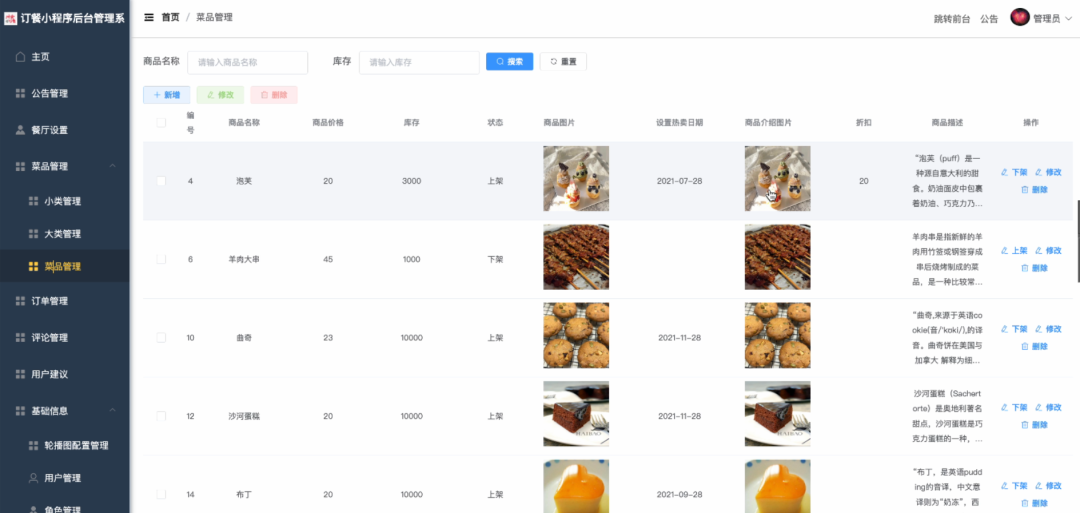Go to 小类管理 submenu
This screenshot has height=513, width=1080.
click(65, 201)
